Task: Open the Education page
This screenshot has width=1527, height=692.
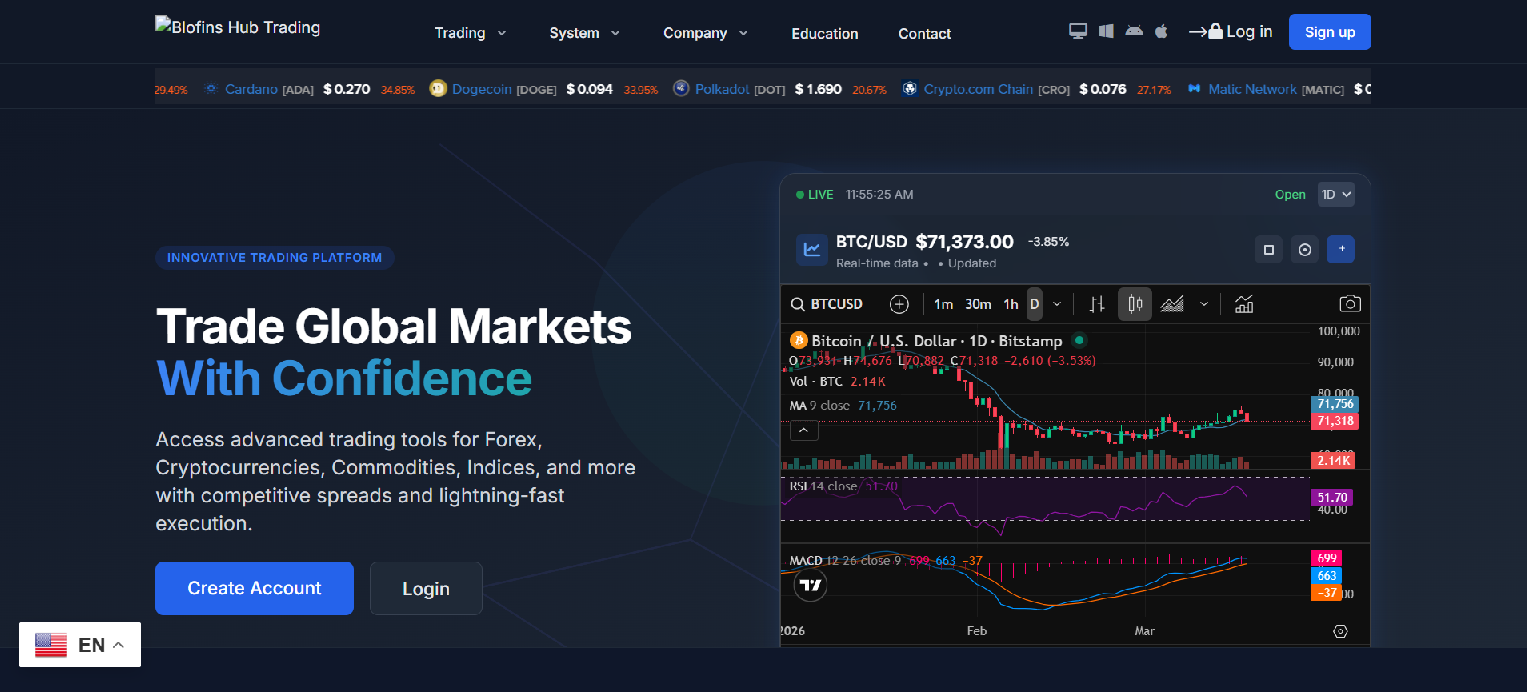Action: (825, 34)
